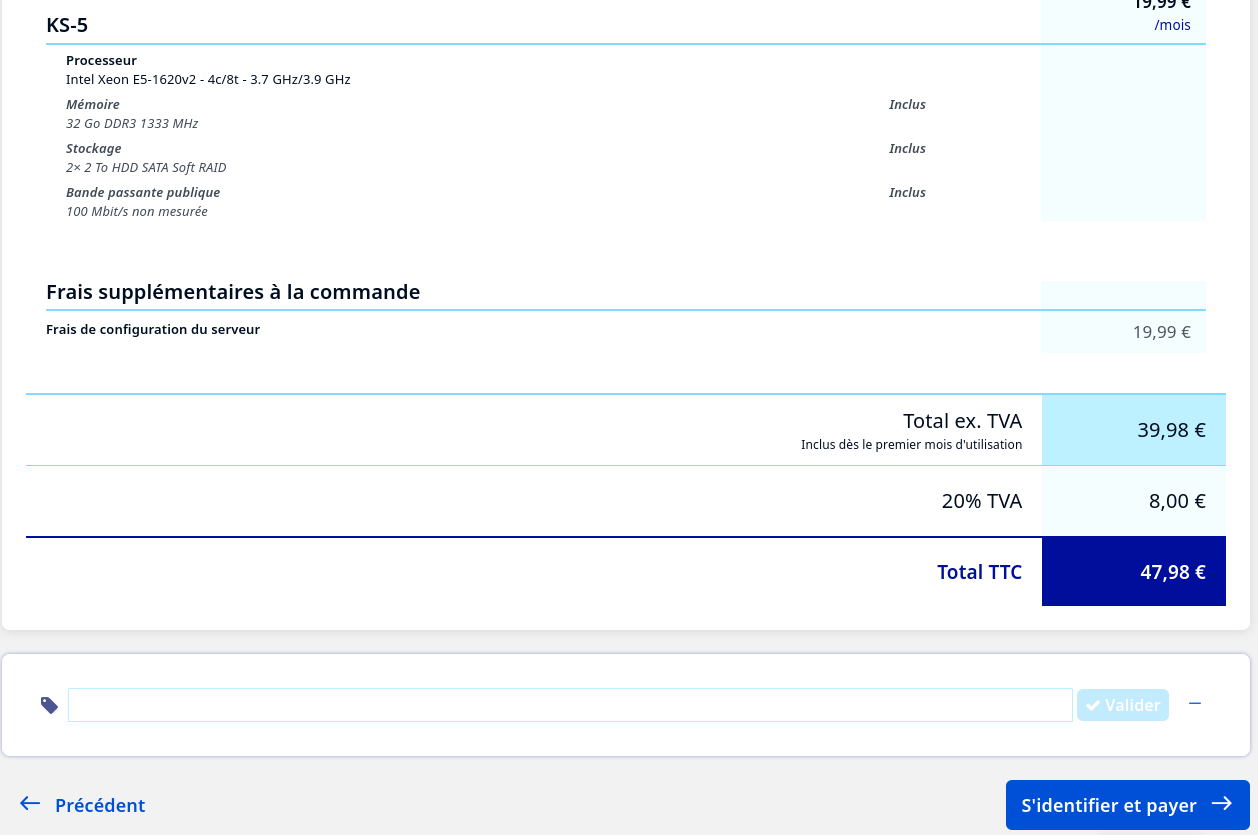Screen dimensions: 1258x835
Task: Click the Frais supplémentaires à la commande heading
Action: coord(233,292)
